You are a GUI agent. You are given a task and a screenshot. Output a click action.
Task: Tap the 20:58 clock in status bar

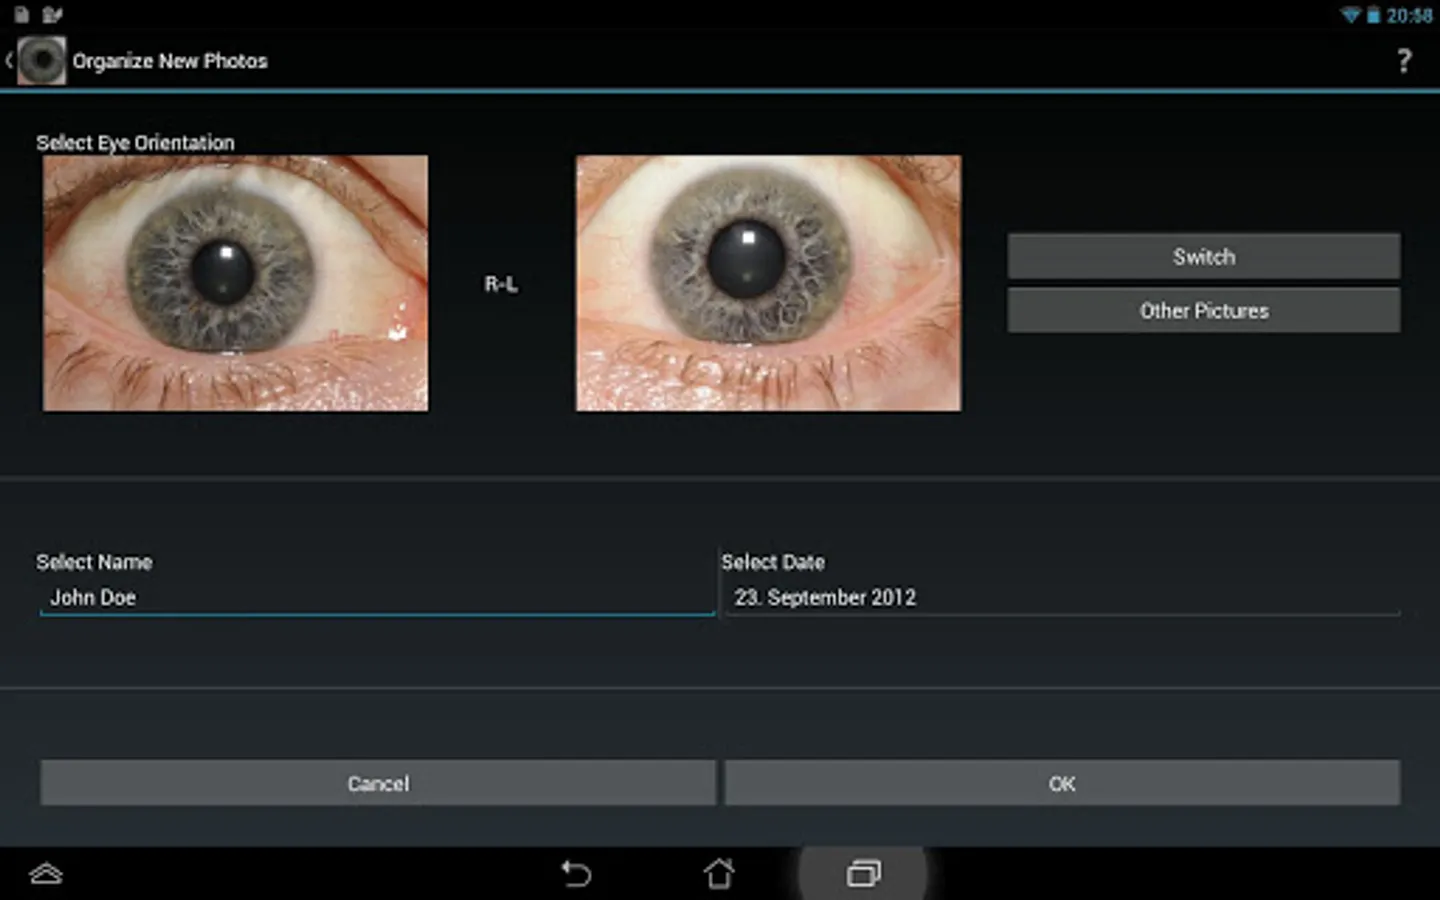pos(1408,15)
